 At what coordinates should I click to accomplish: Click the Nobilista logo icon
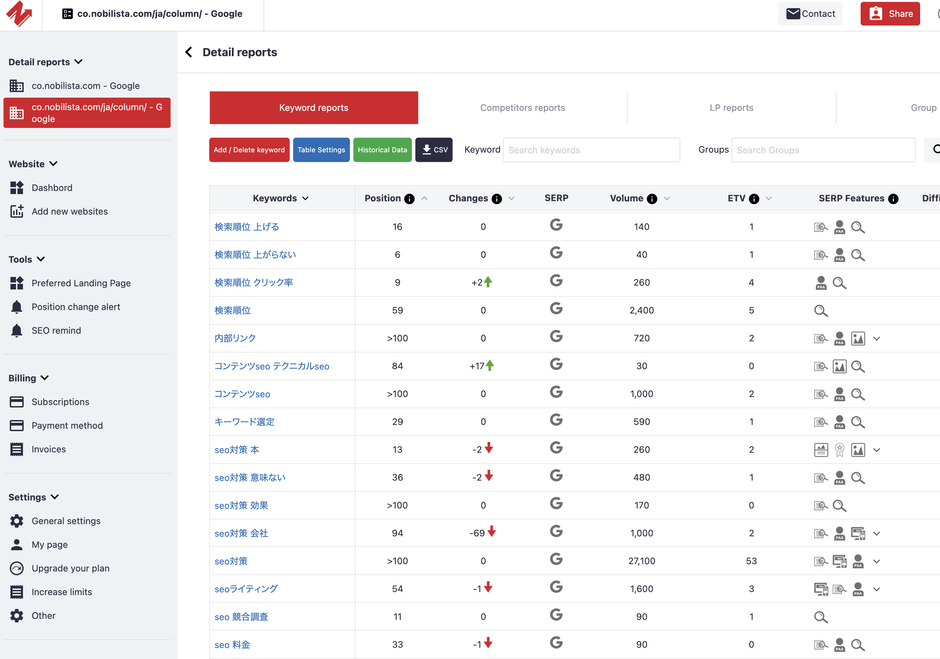20,14
